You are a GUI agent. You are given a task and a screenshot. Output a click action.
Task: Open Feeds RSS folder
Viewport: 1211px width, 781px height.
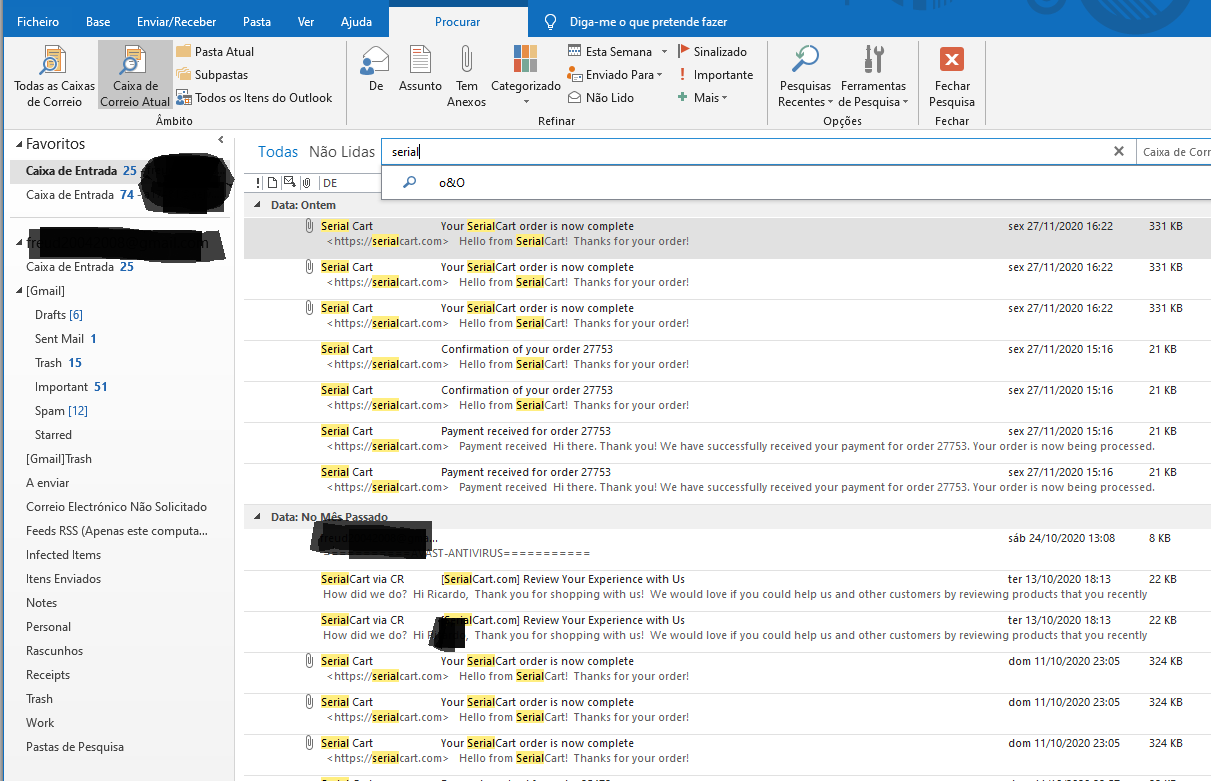click(x=117, y=531)
